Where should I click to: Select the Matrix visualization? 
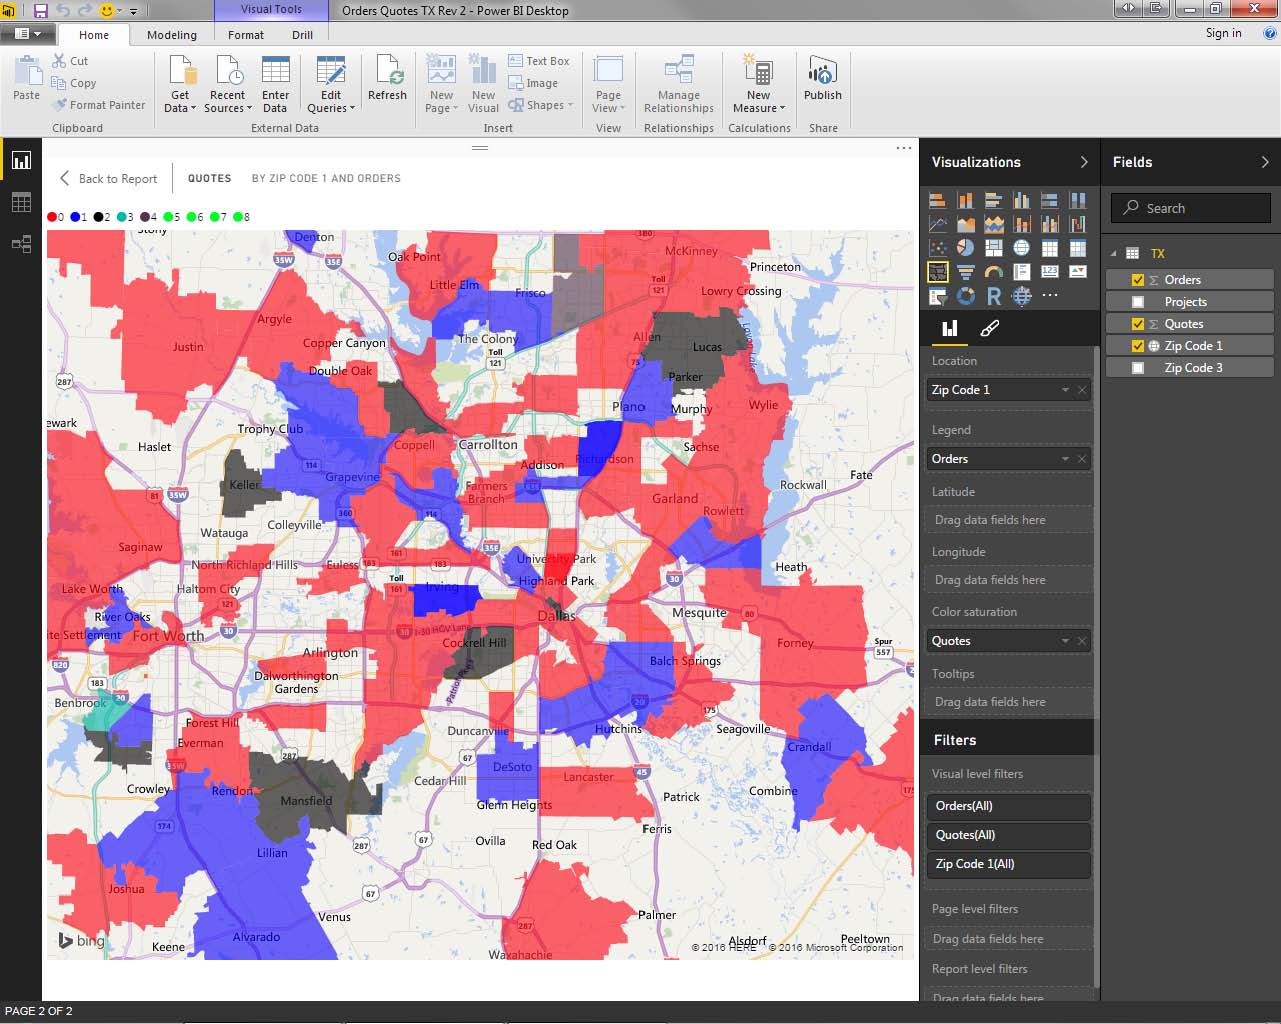coord(1077,248)
